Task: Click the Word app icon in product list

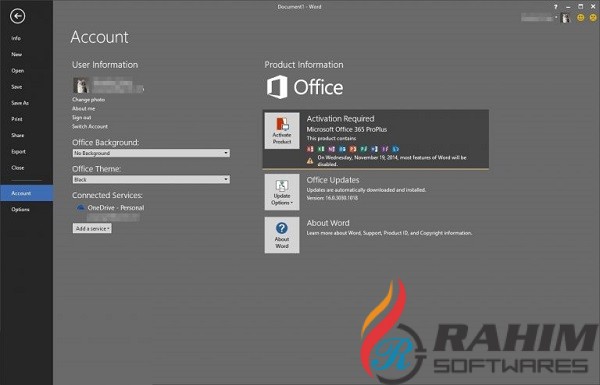Action: point(375,149)
